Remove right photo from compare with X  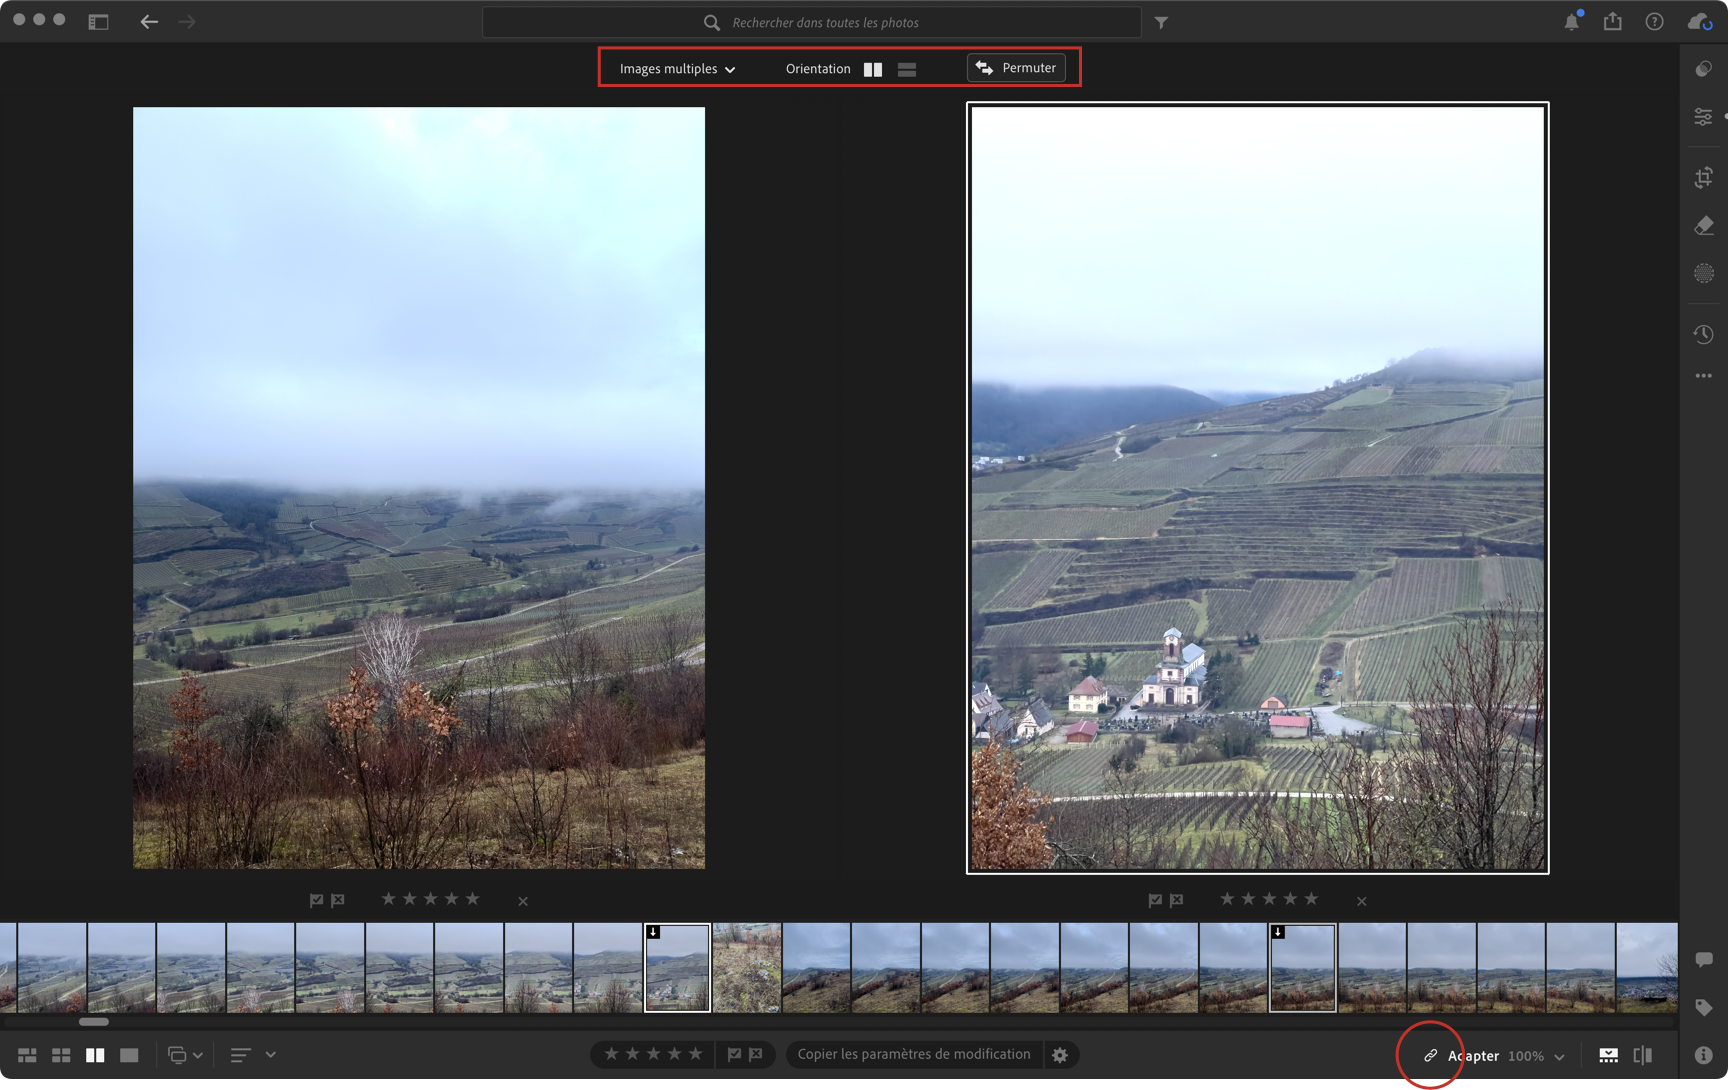click(1362, 901)
